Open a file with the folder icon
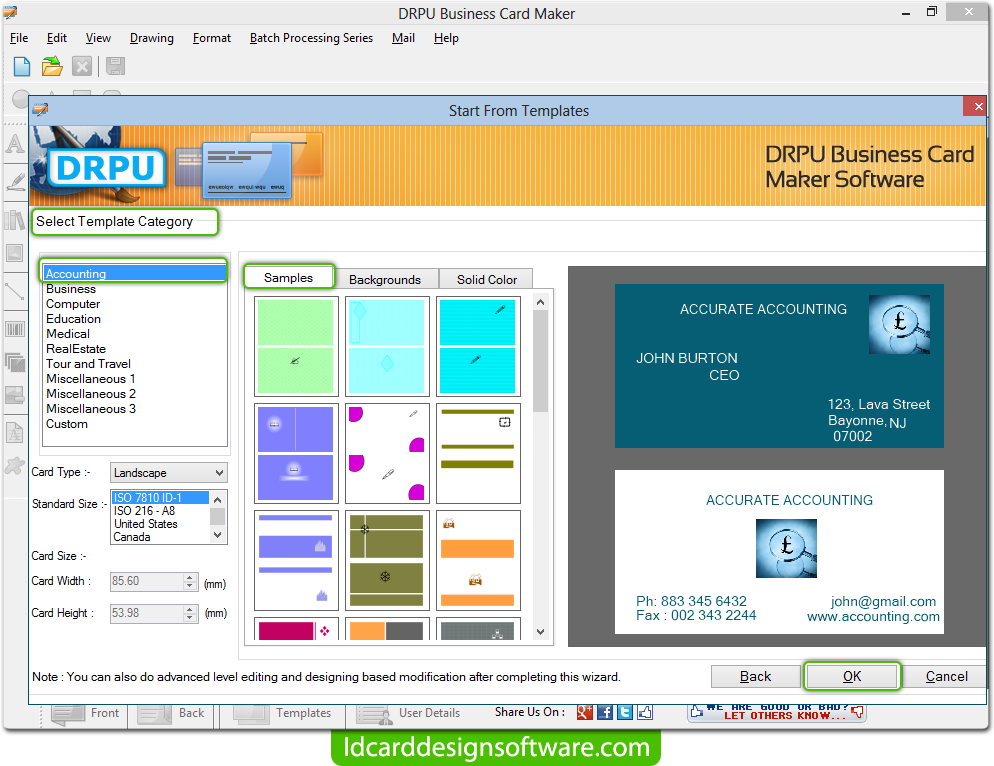Image resolution: width=994 pixels, height=766 pixels. (51, 66)
